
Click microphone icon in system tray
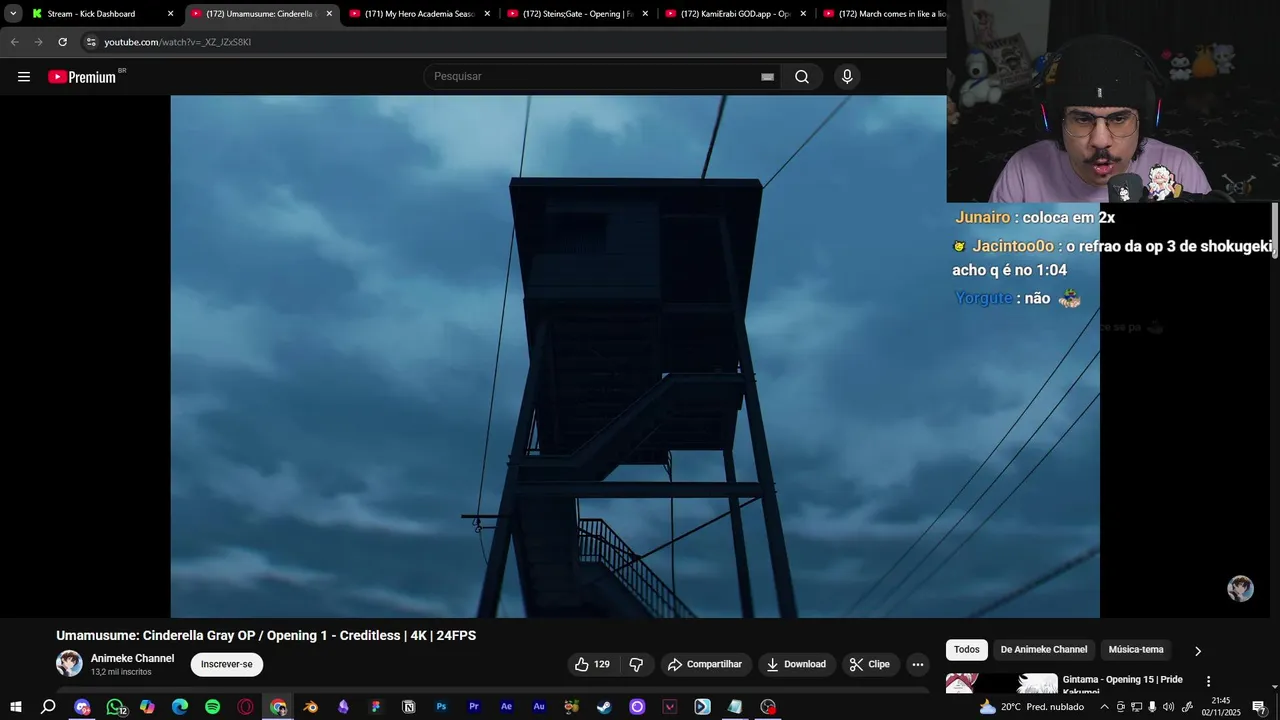[1152, 707]
